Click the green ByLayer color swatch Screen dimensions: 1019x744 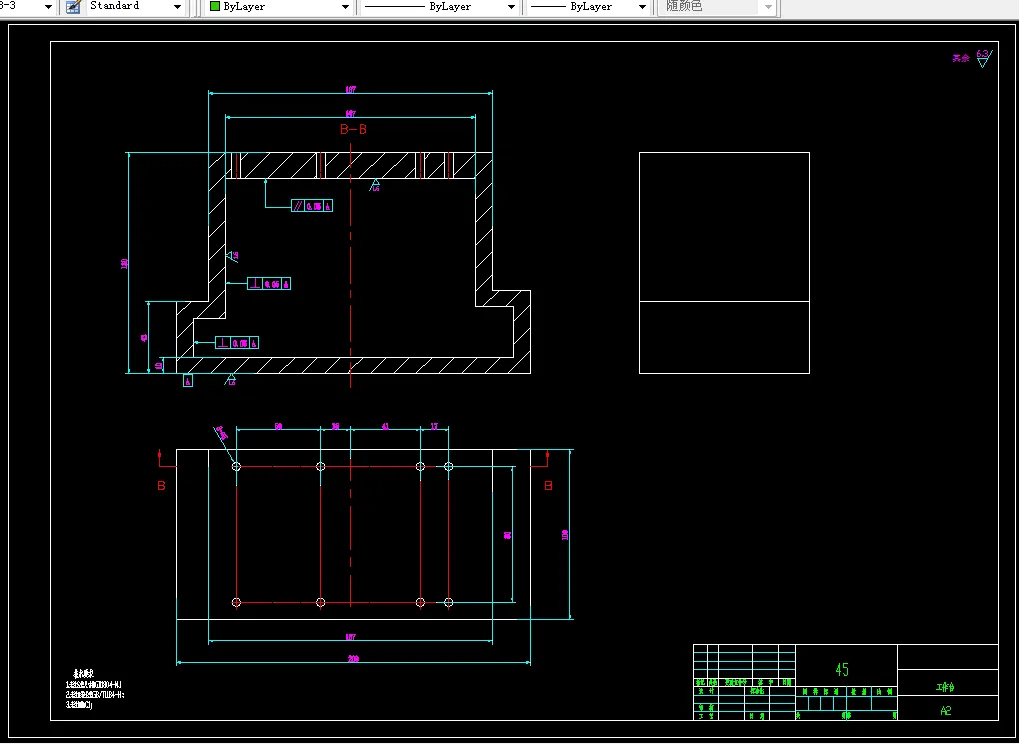pos(215,6)
